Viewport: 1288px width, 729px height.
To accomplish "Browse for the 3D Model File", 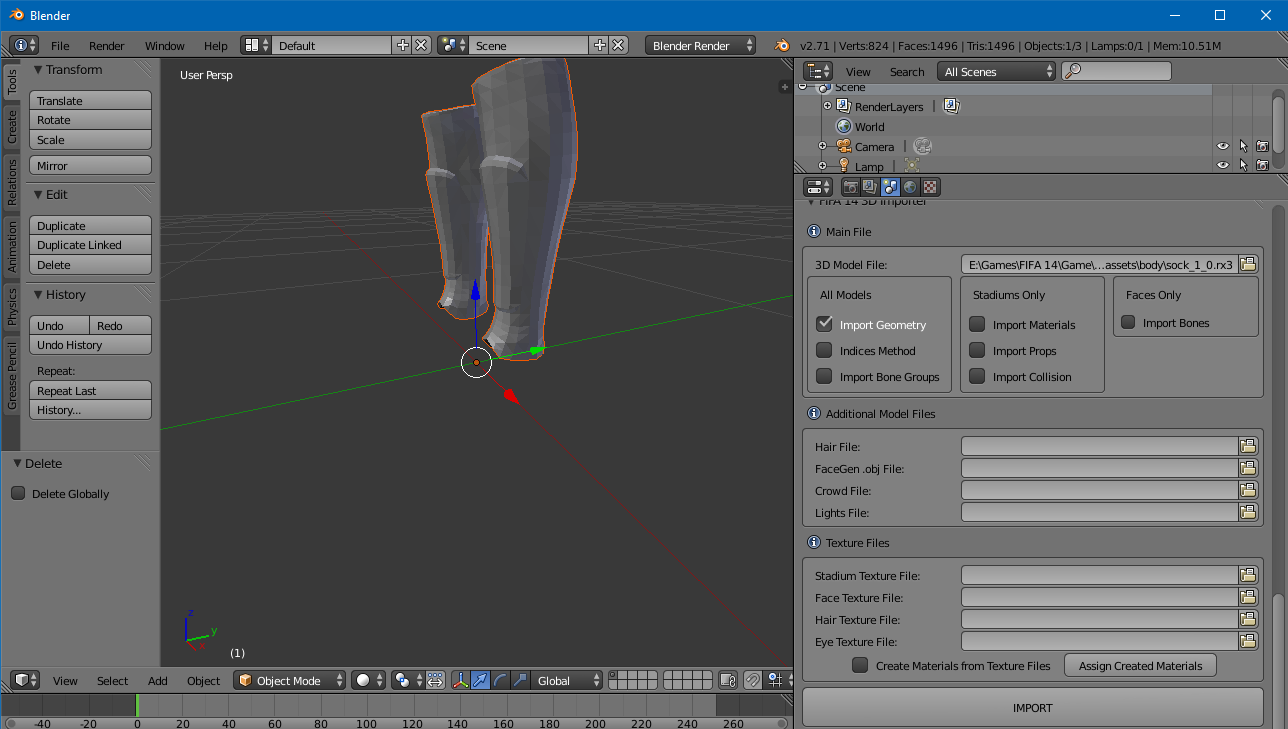I will 1248,265.
